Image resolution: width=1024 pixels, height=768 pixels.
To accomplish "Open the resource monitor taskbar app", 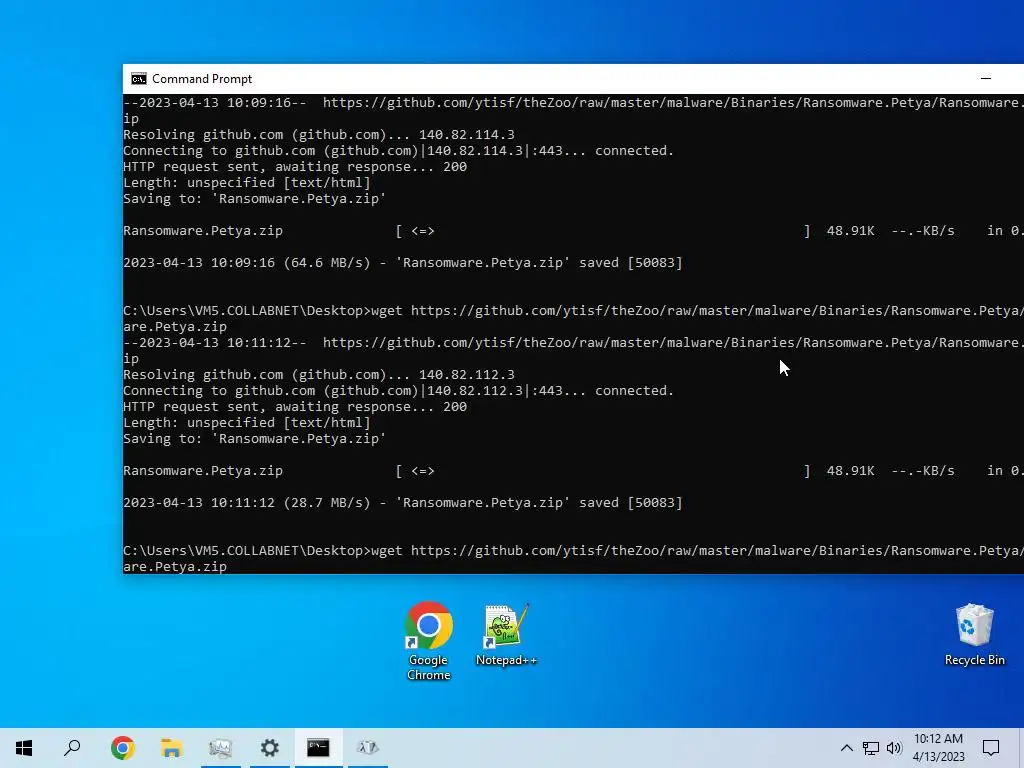I will click(x=220, y=748).
